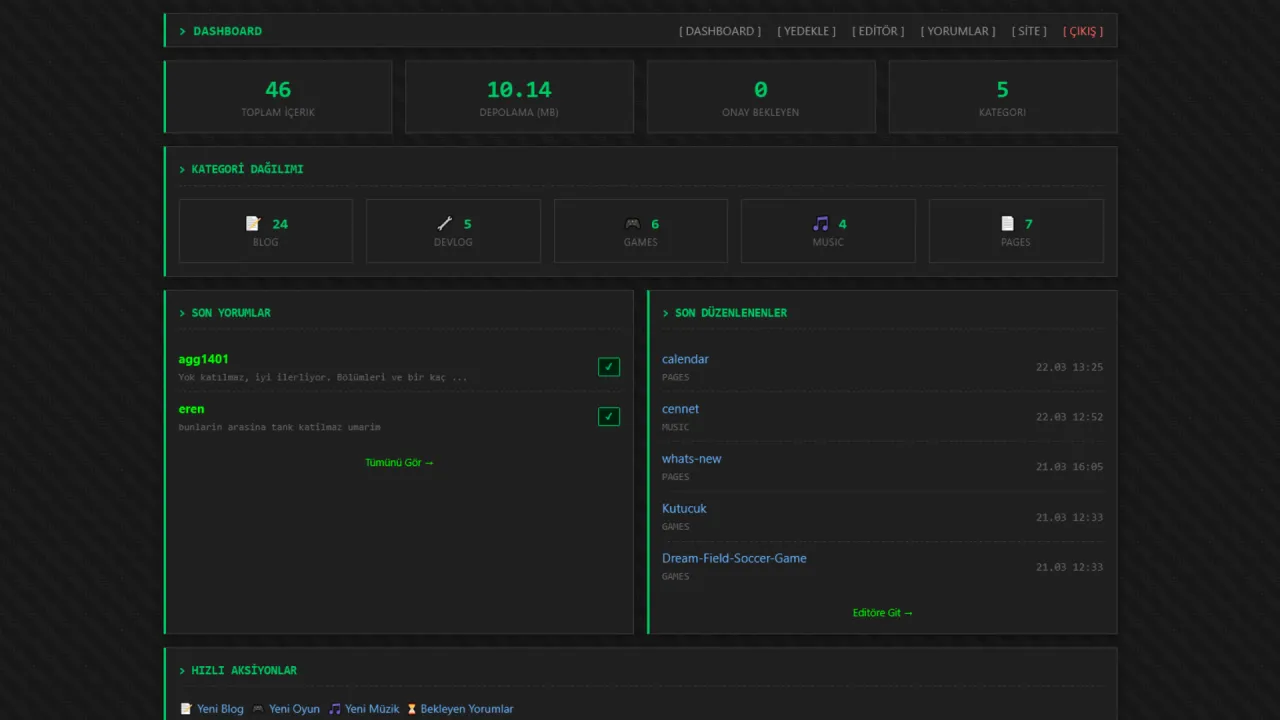Click the Blog category notepad icon
Viewport: 1280px width, 720px height.
coord(253,224)
